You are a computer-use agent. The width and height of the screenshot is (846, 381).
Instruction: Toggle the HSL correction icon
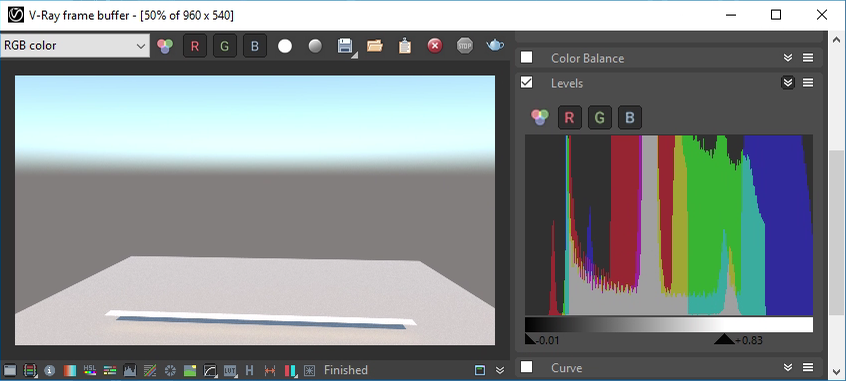(x=90, y=370)
